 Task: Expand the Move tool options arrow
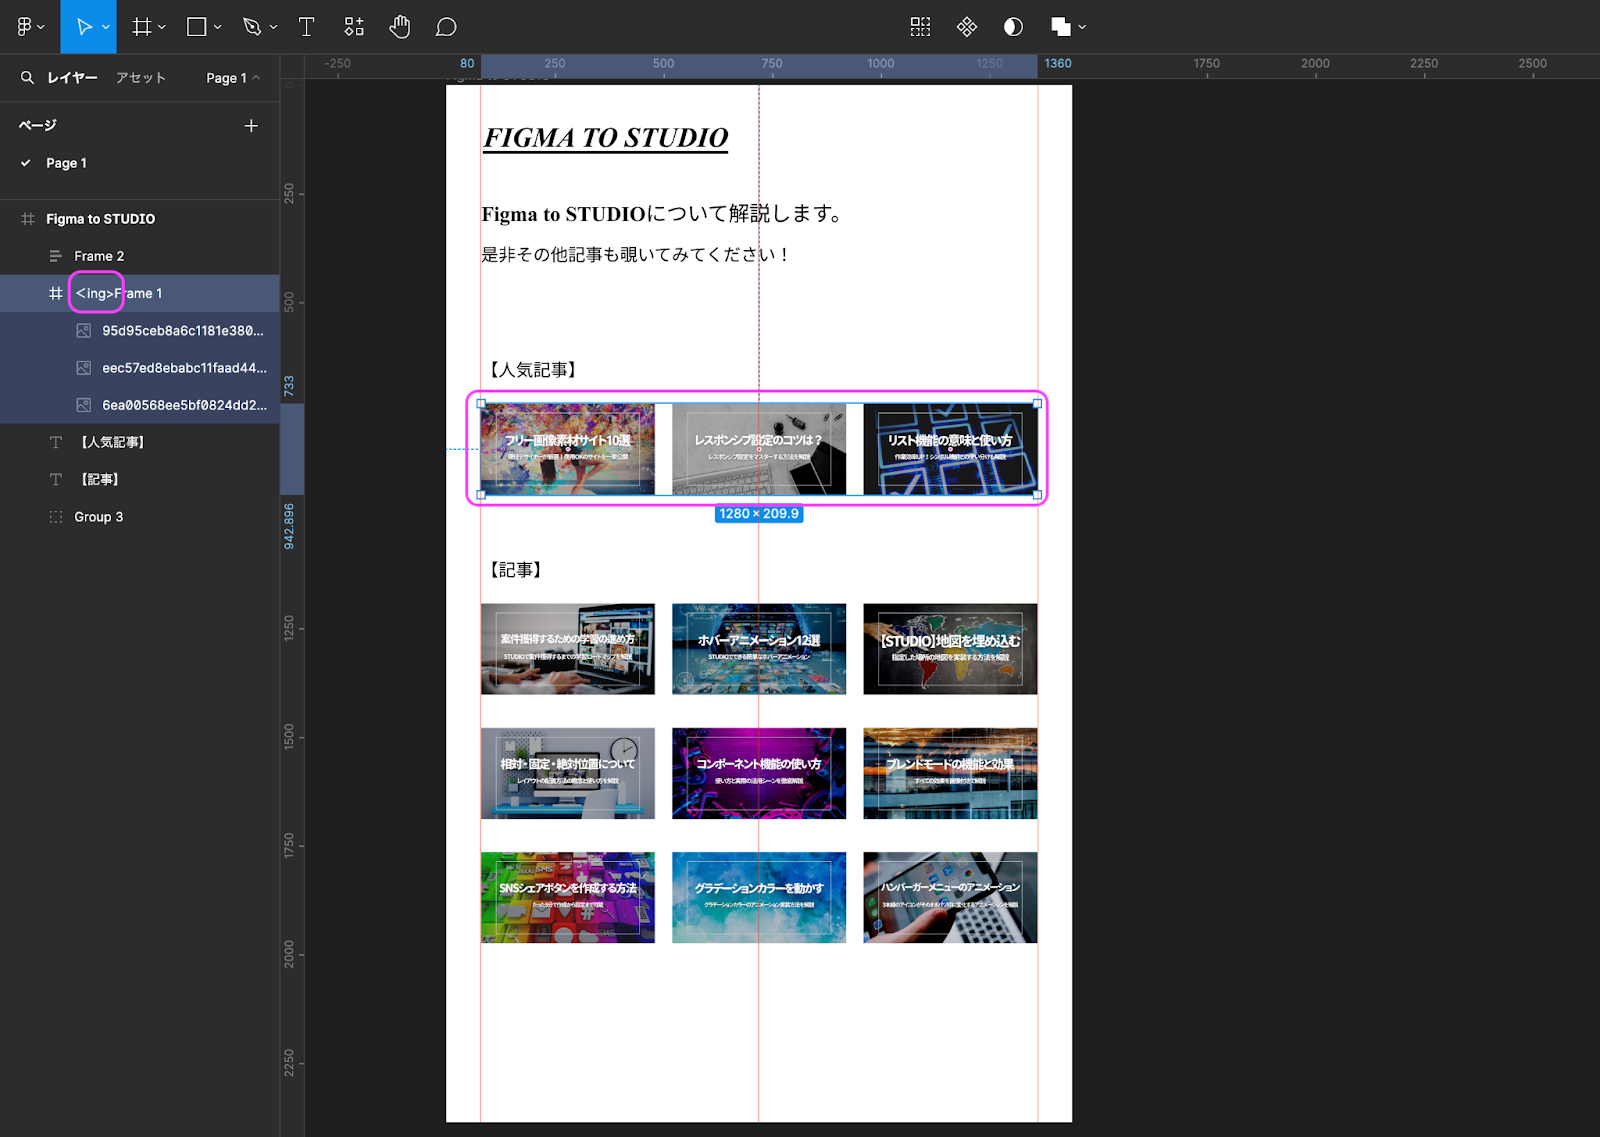(106, 27)
